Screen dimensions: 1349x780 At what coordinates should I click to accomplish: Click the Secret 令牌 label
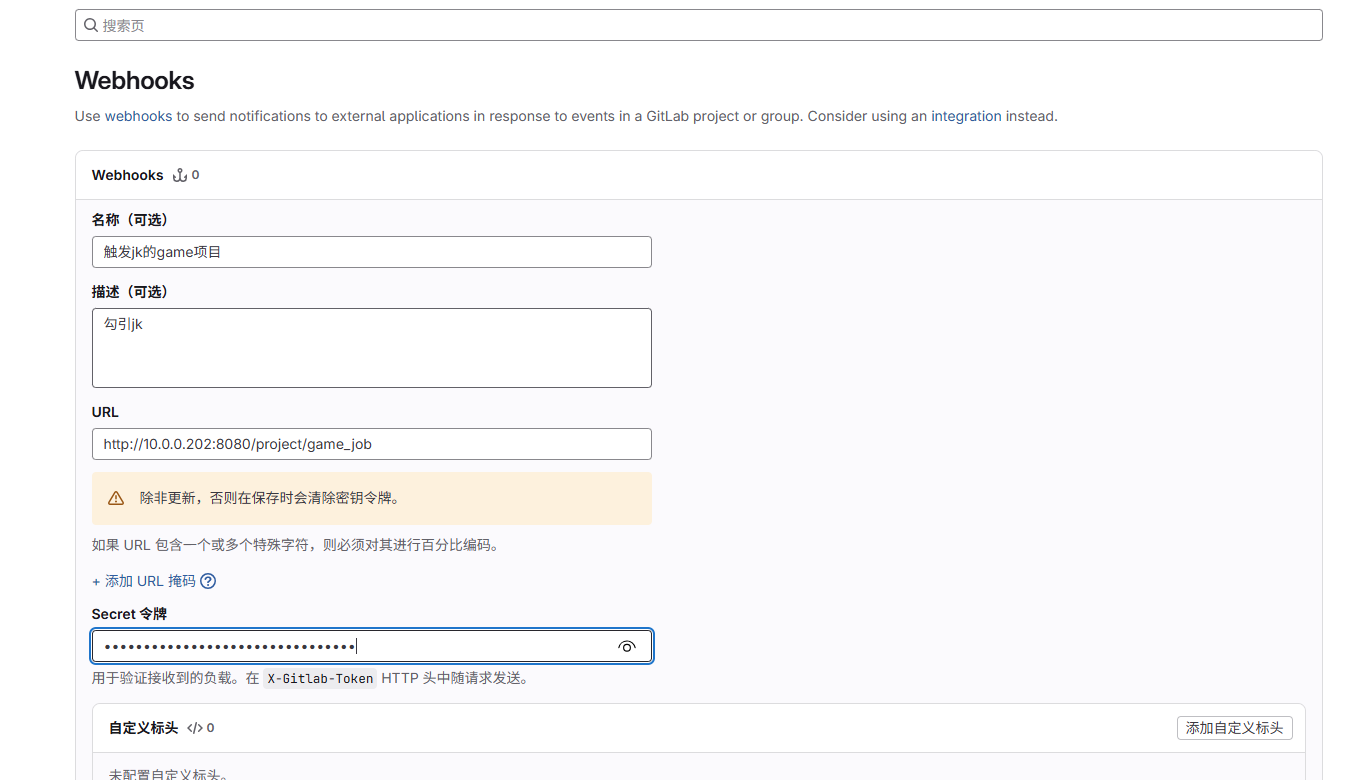click(x=129, y=614)
